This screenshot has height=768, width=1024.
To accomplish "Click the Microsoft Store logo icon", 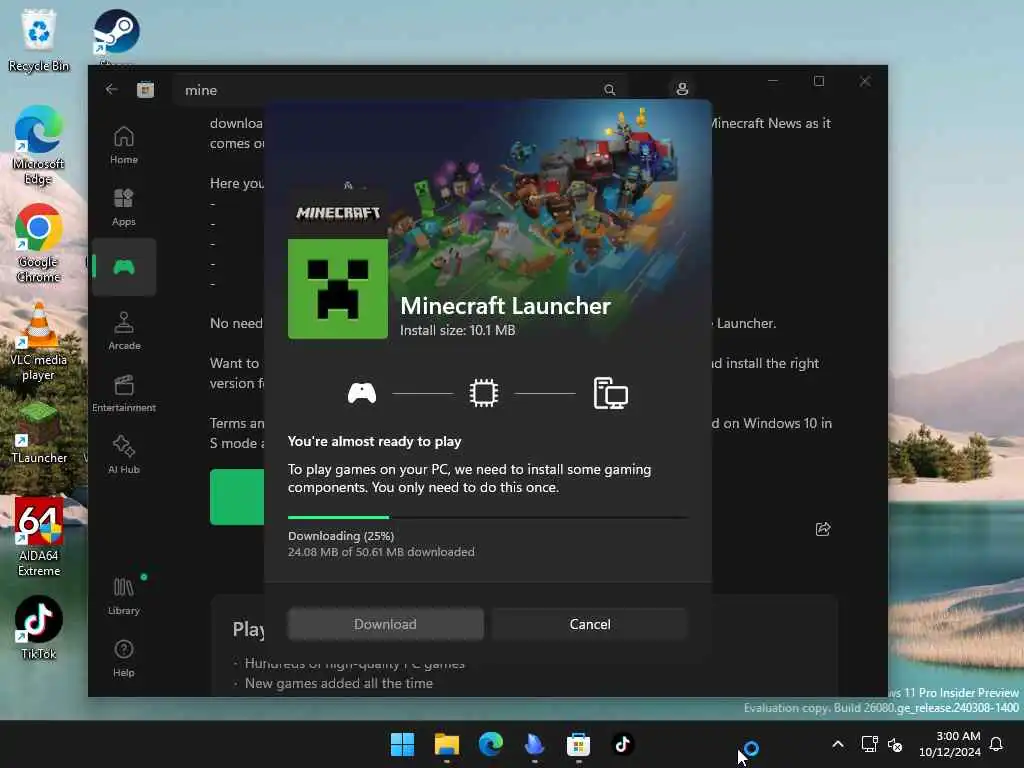I will click(x=145, y=89).
